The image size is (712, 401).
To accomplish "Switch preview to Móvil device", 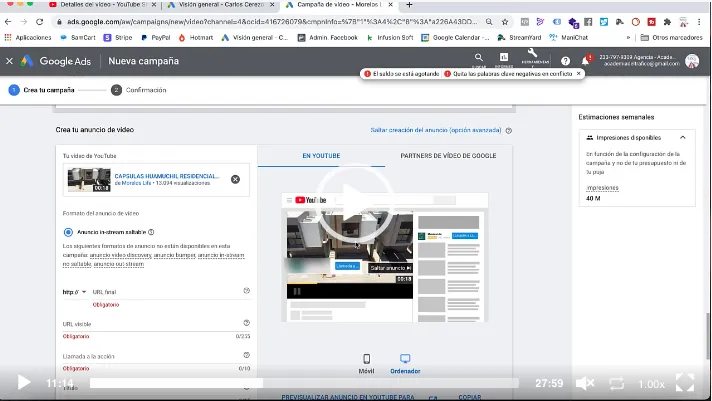I will [x=366, y=364].
